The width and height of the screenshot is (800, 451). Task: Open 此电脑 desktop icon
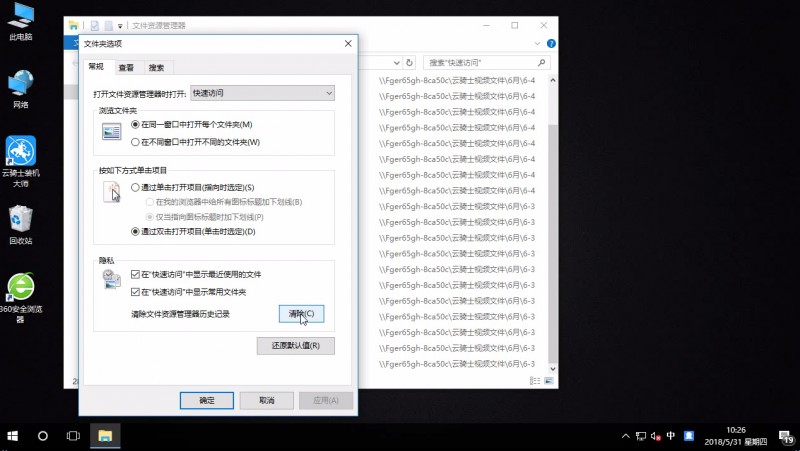(20, 21)
